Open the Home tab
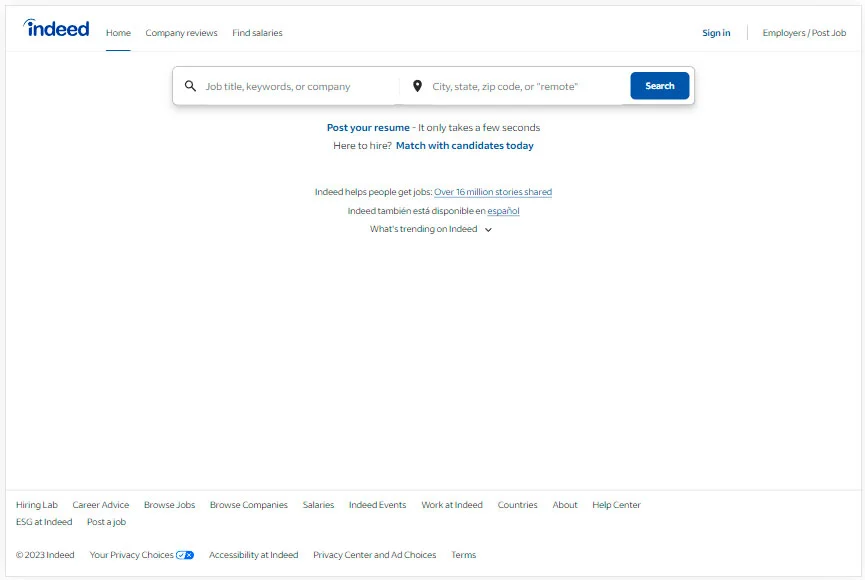Viewport: 865px width, 580px height. (x=118, y=33)
